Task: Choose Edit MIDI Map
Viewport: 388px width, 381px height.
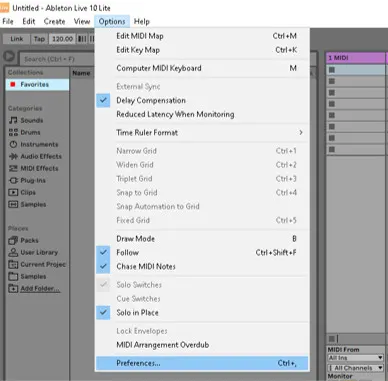Action: click(x=202, y=36)
